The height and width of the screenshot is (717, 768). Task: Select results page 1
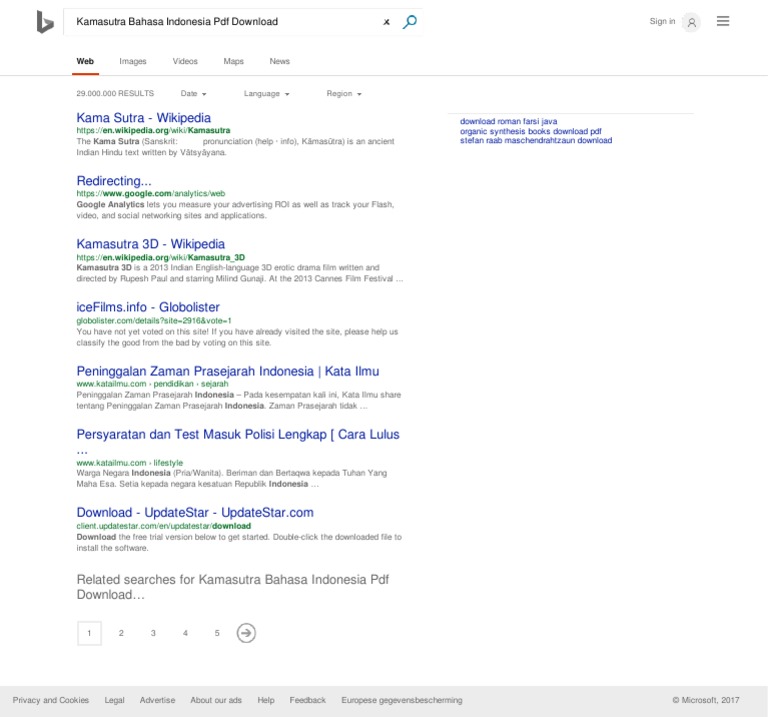click(x=89, y=633)
